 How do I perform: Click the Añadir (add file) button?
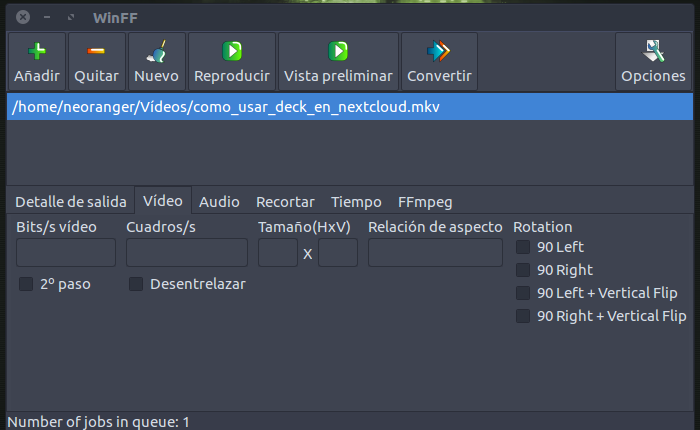[x=37, y=62]
